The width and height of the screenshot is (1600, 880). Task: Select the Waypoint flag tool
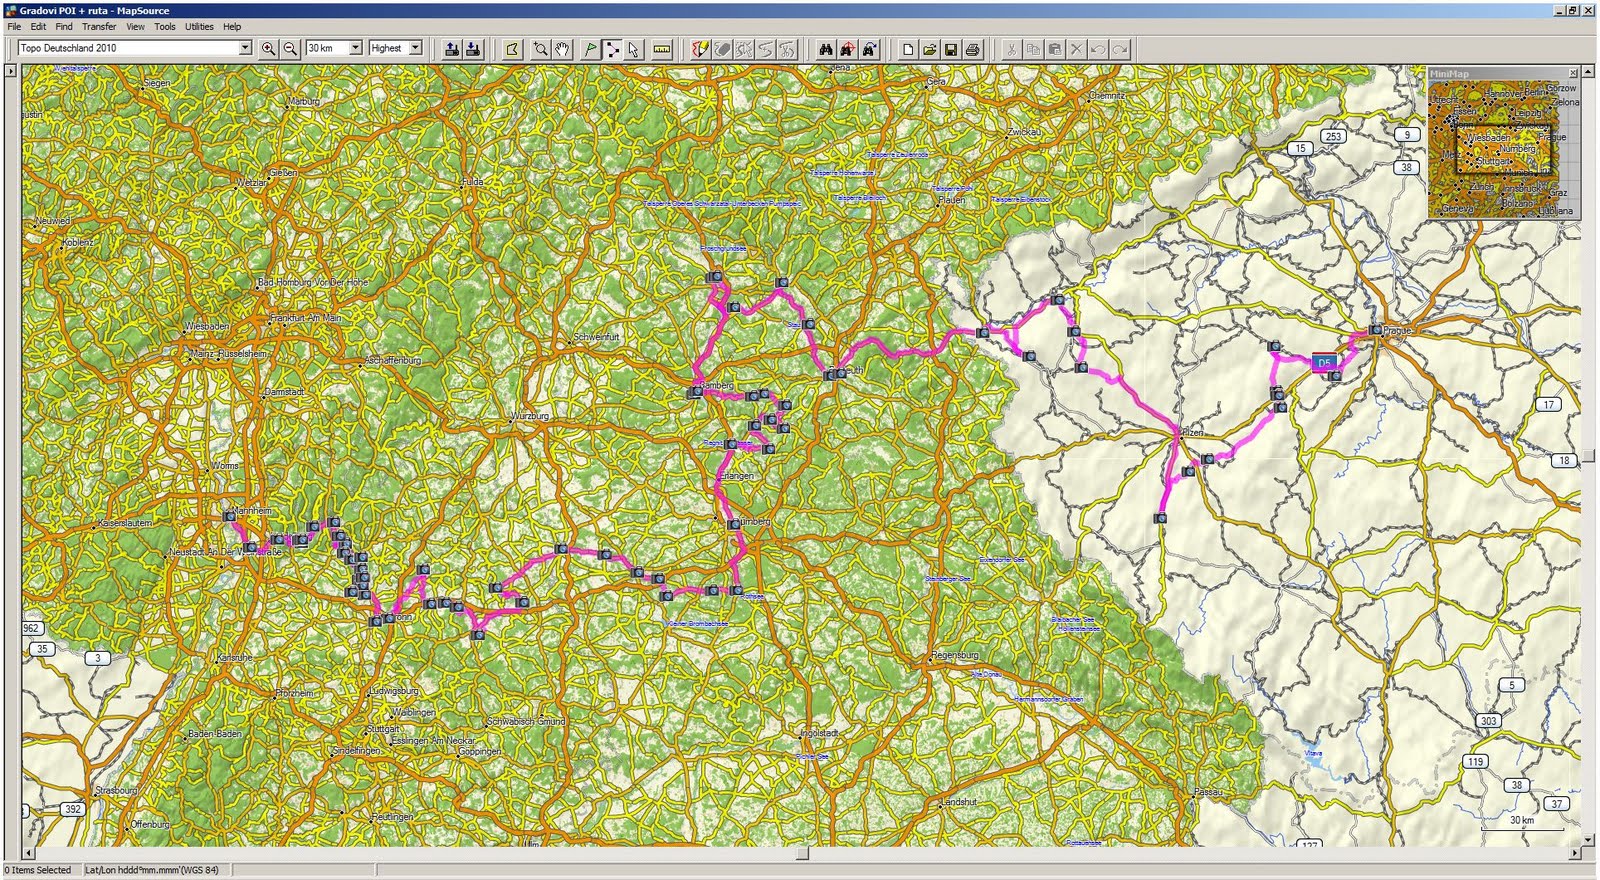590,48
